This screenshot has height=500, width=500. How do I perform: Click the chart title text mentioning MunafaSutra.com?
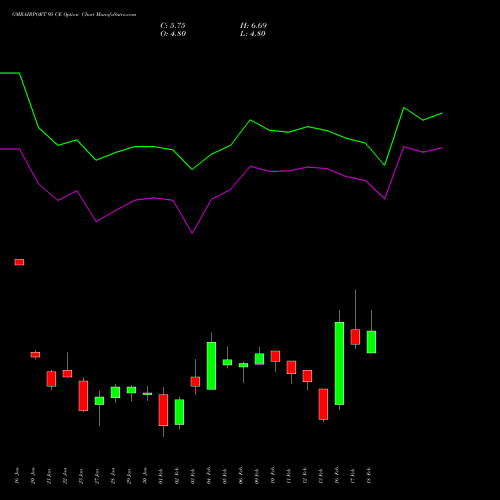click(74, 15)
